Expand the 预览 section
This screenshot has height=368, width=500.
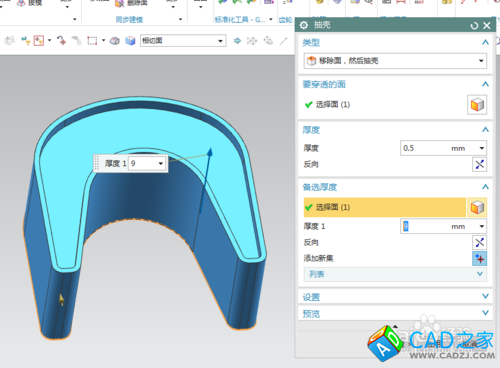point(395,313)
